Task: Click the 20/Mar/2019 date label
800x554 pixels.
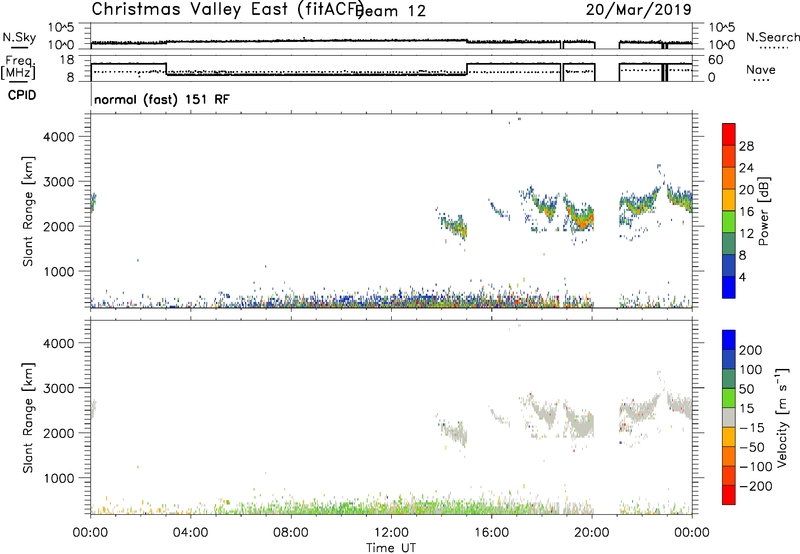Action: (638, 9)
